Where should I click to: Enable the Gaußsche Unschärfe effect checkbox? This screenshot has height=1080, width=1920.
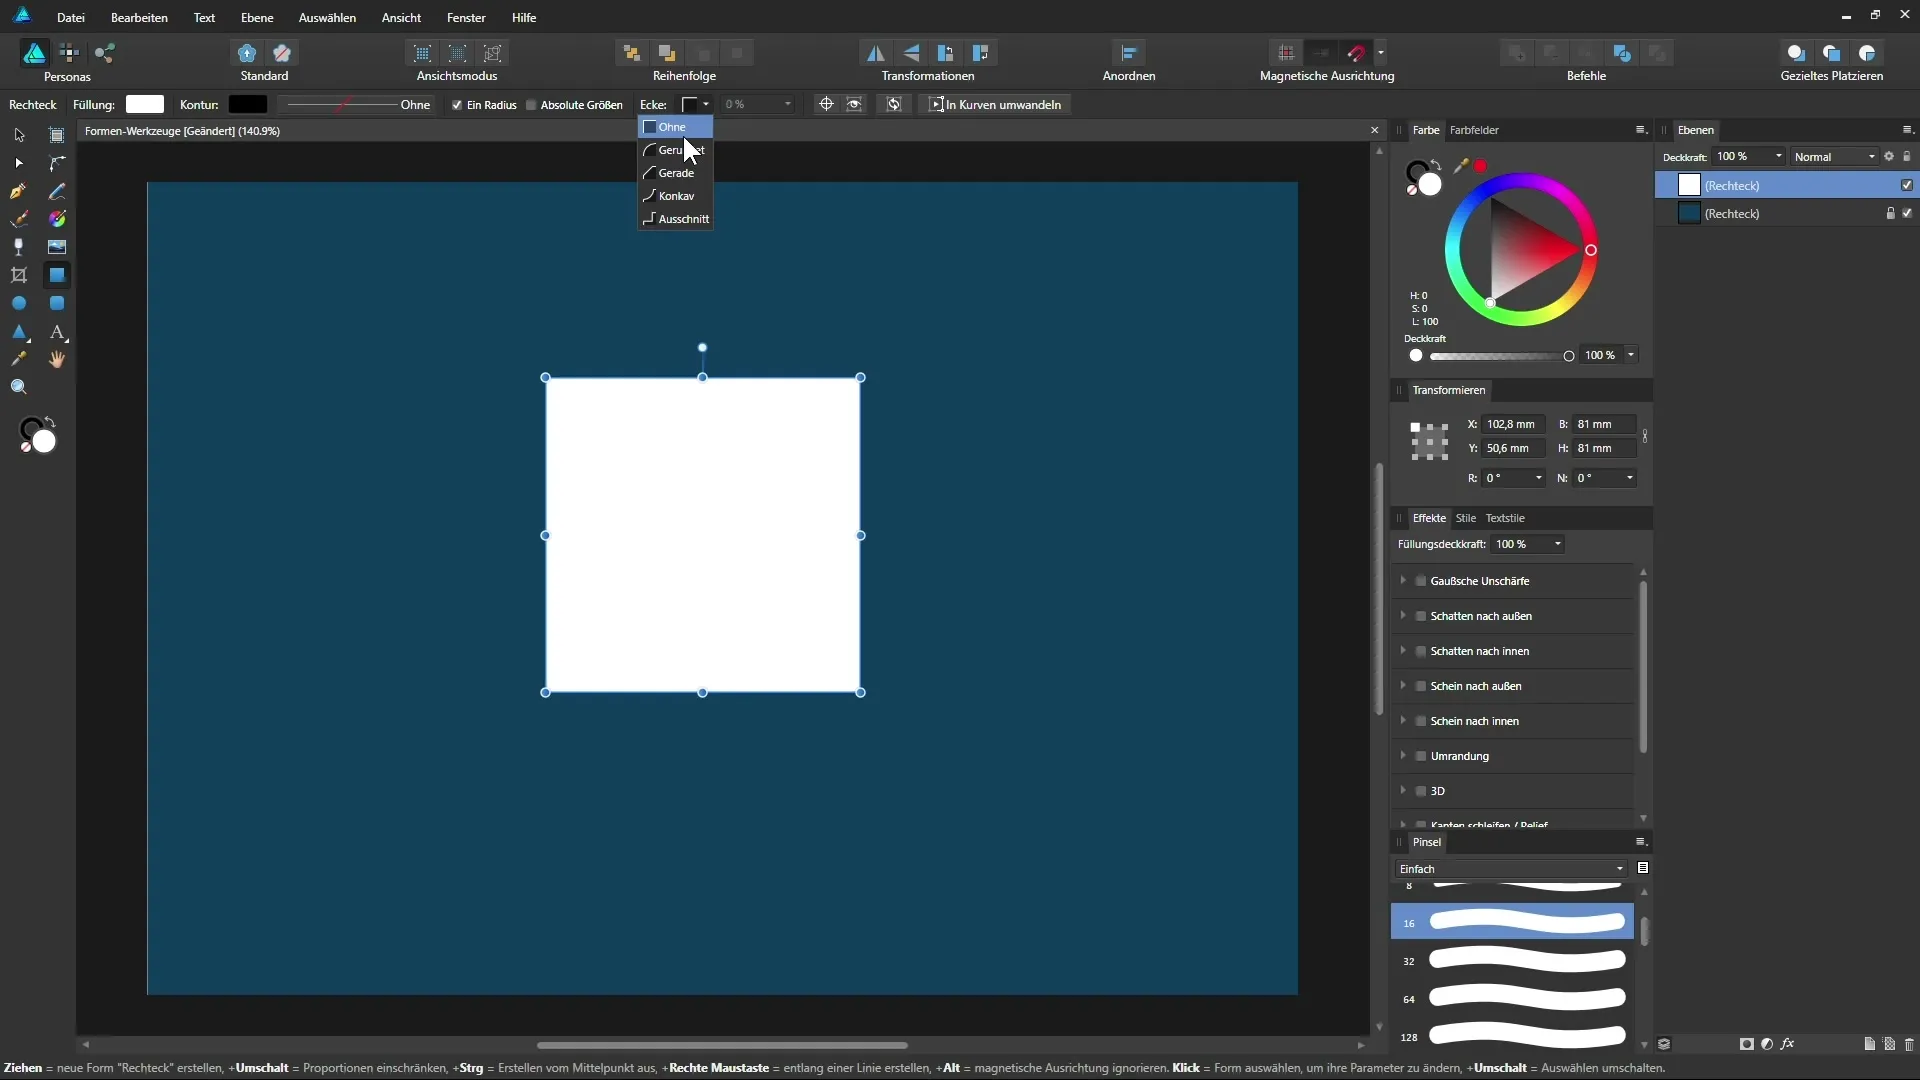(x=1421, y=581)
